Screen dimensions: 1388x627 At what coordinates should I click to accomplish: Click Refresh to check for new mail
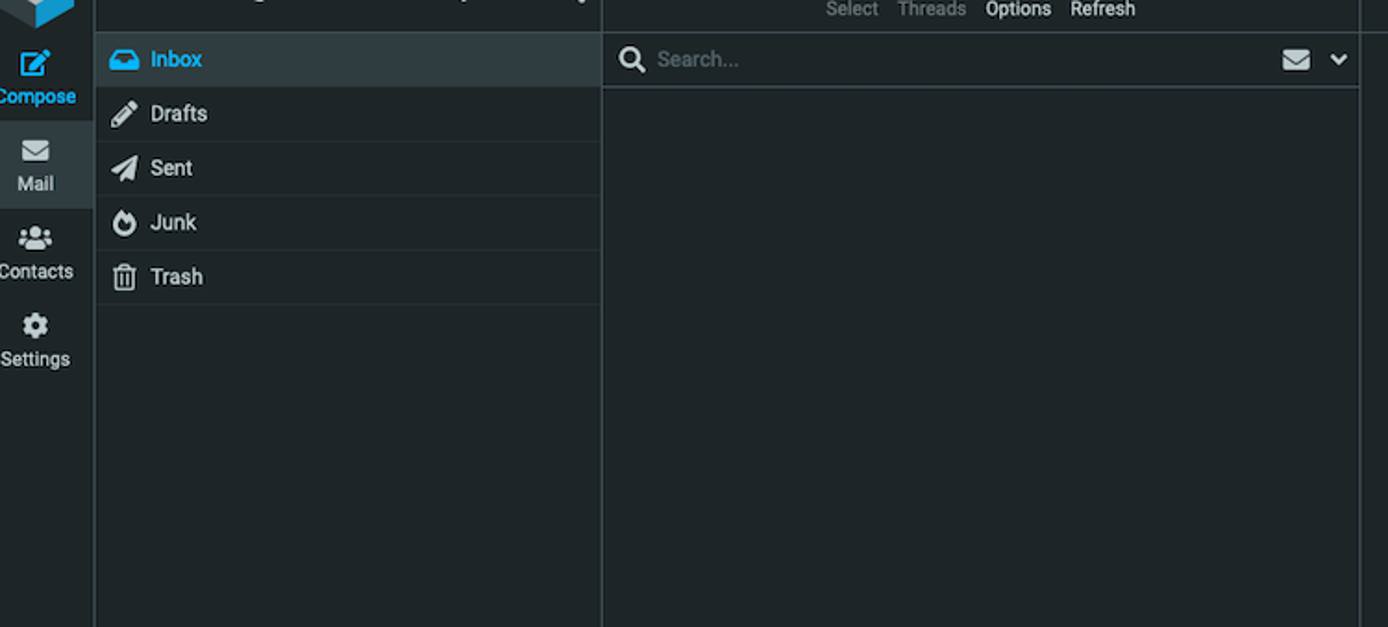click(1102, 9)
